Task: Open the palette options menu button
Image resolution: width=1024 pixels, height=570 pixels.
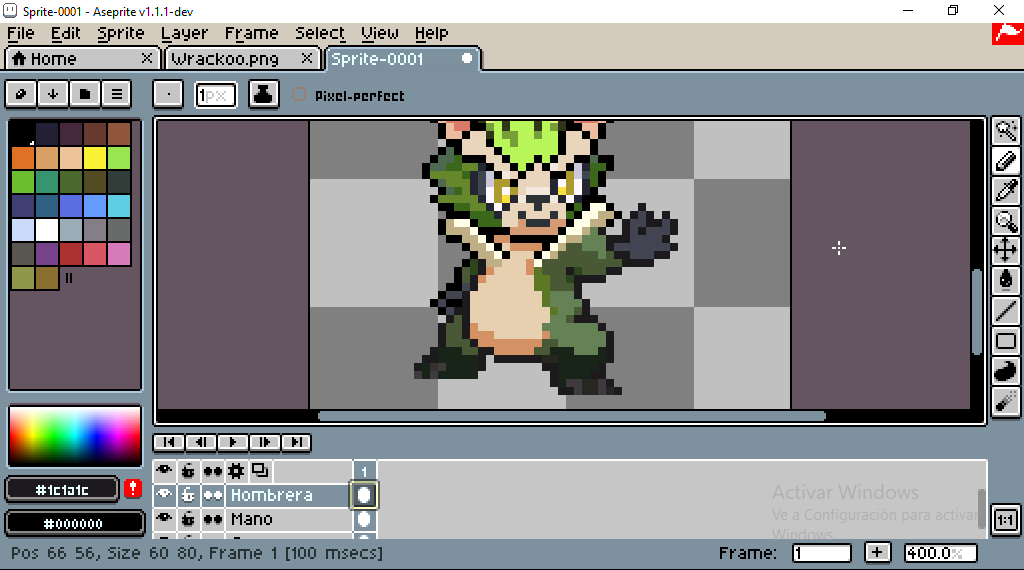Action: 117,94
